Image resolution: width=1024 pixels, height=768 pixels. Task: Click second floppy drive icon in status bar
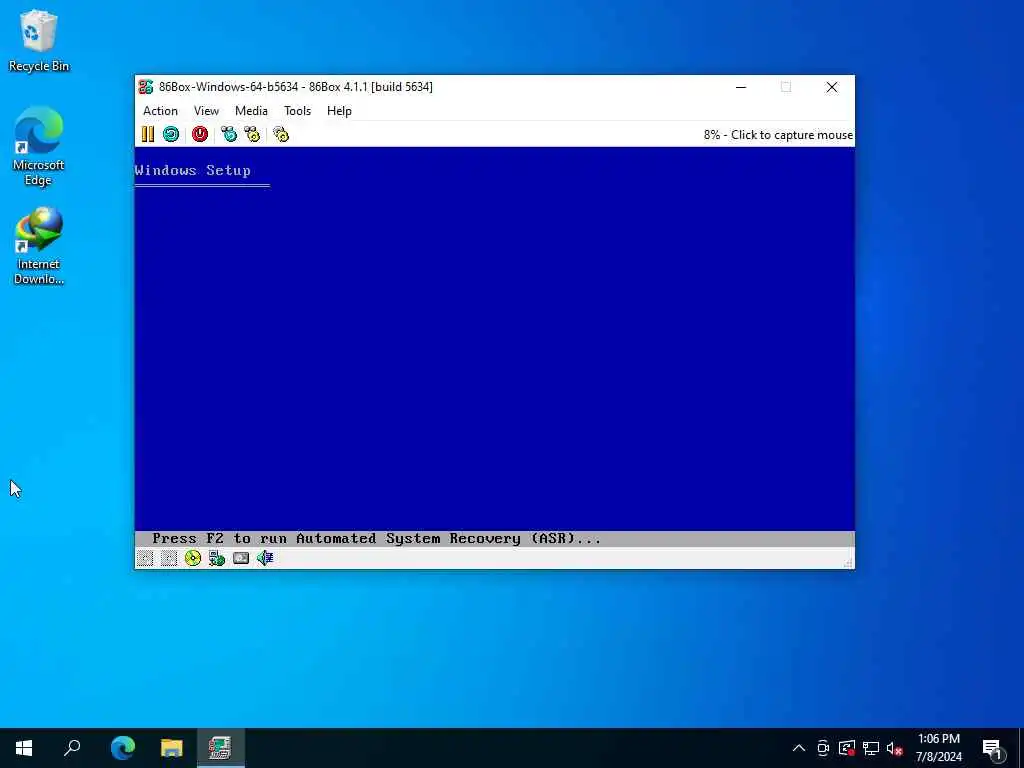click(x=169, y=558)
